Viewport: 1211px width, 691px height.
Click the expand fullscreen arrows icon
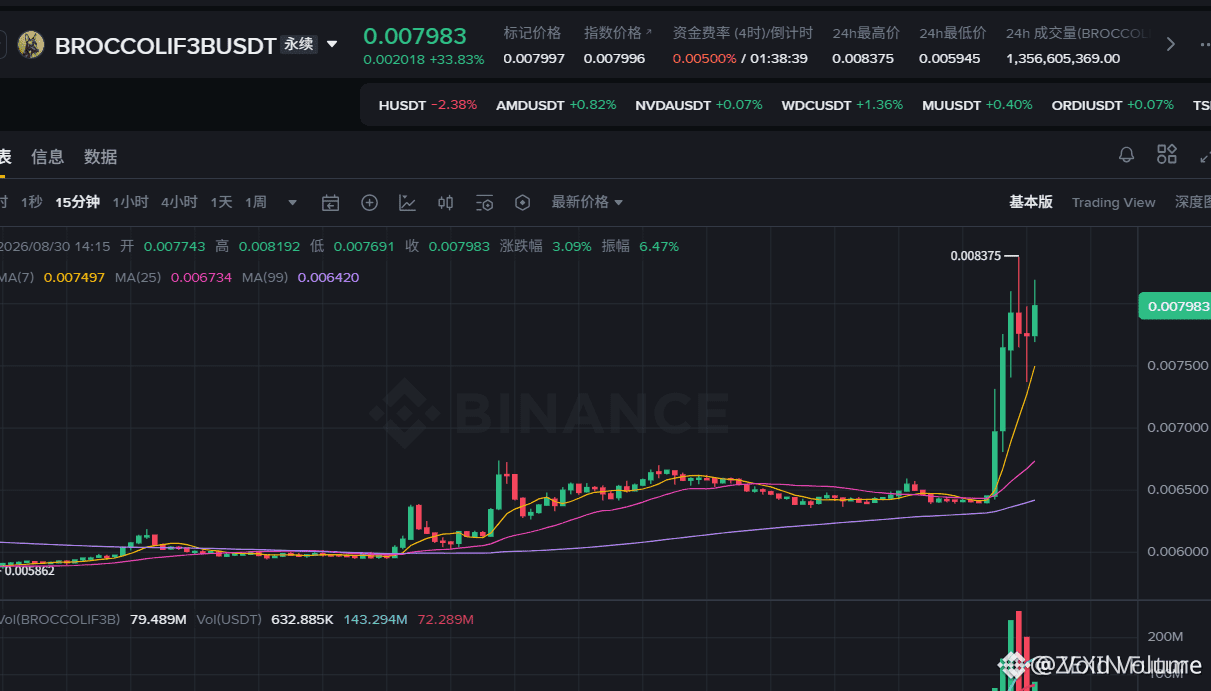1204,155
